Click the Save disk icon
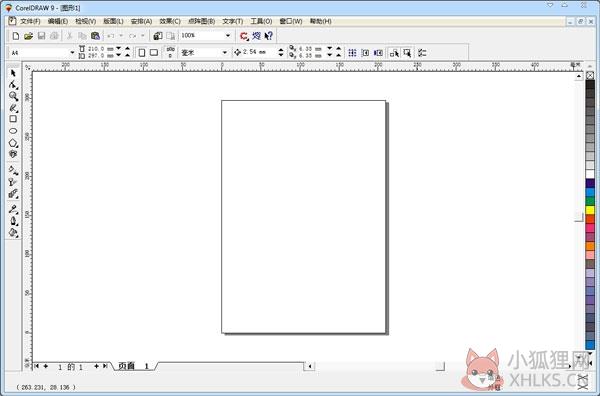Image resolution: width=600 pixels, height=396 pixels. point(41,36)
